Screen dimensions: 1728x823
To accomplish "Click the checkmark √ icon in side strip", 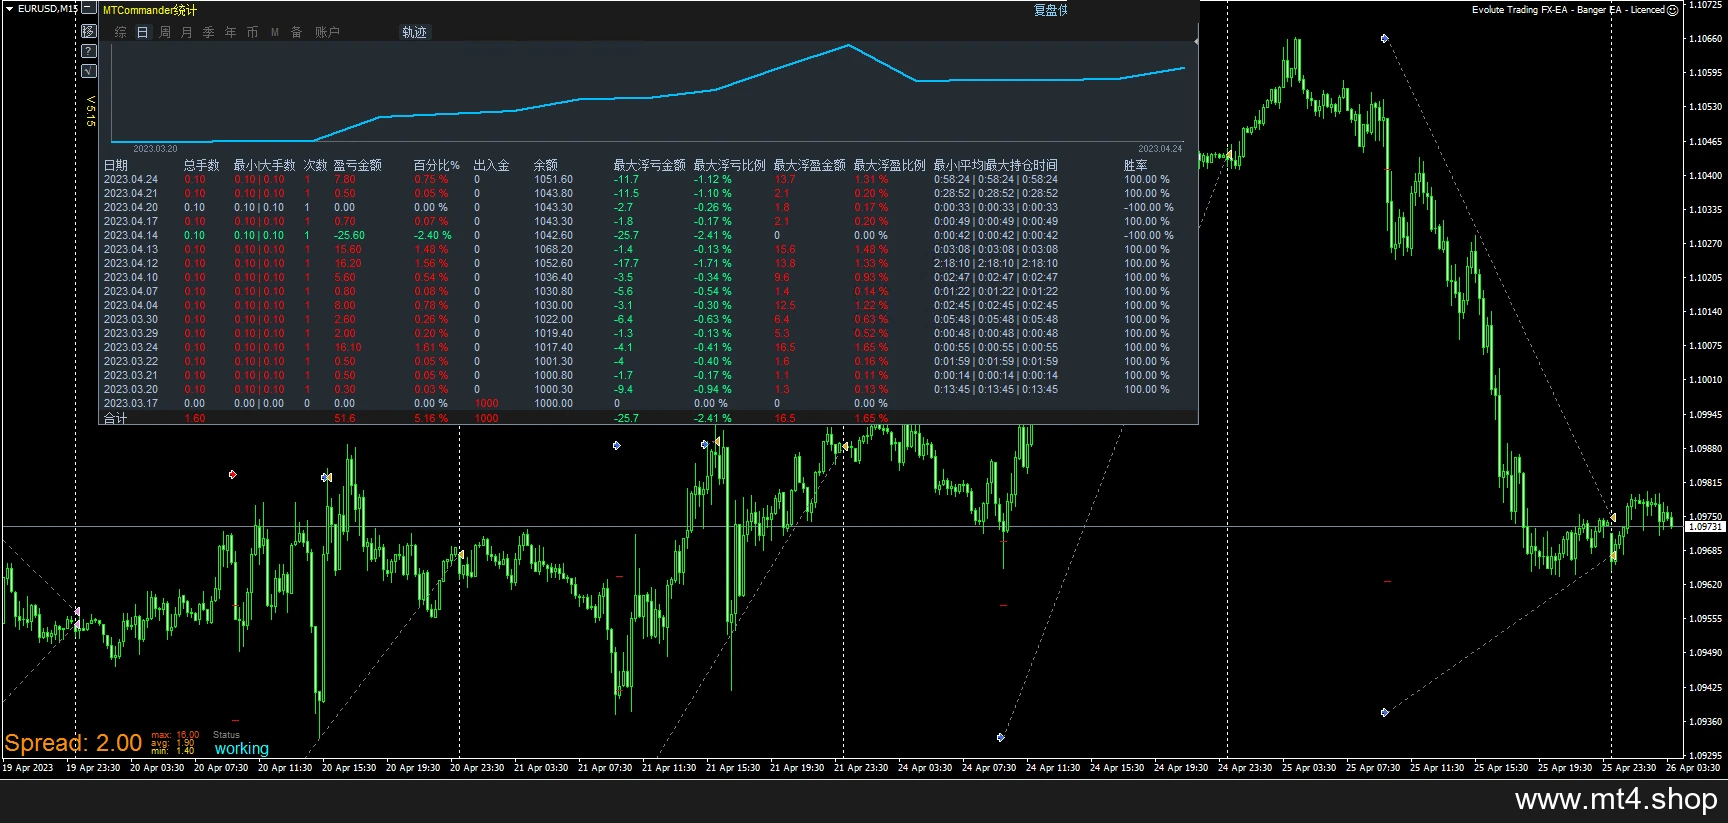I will point(89,71).
